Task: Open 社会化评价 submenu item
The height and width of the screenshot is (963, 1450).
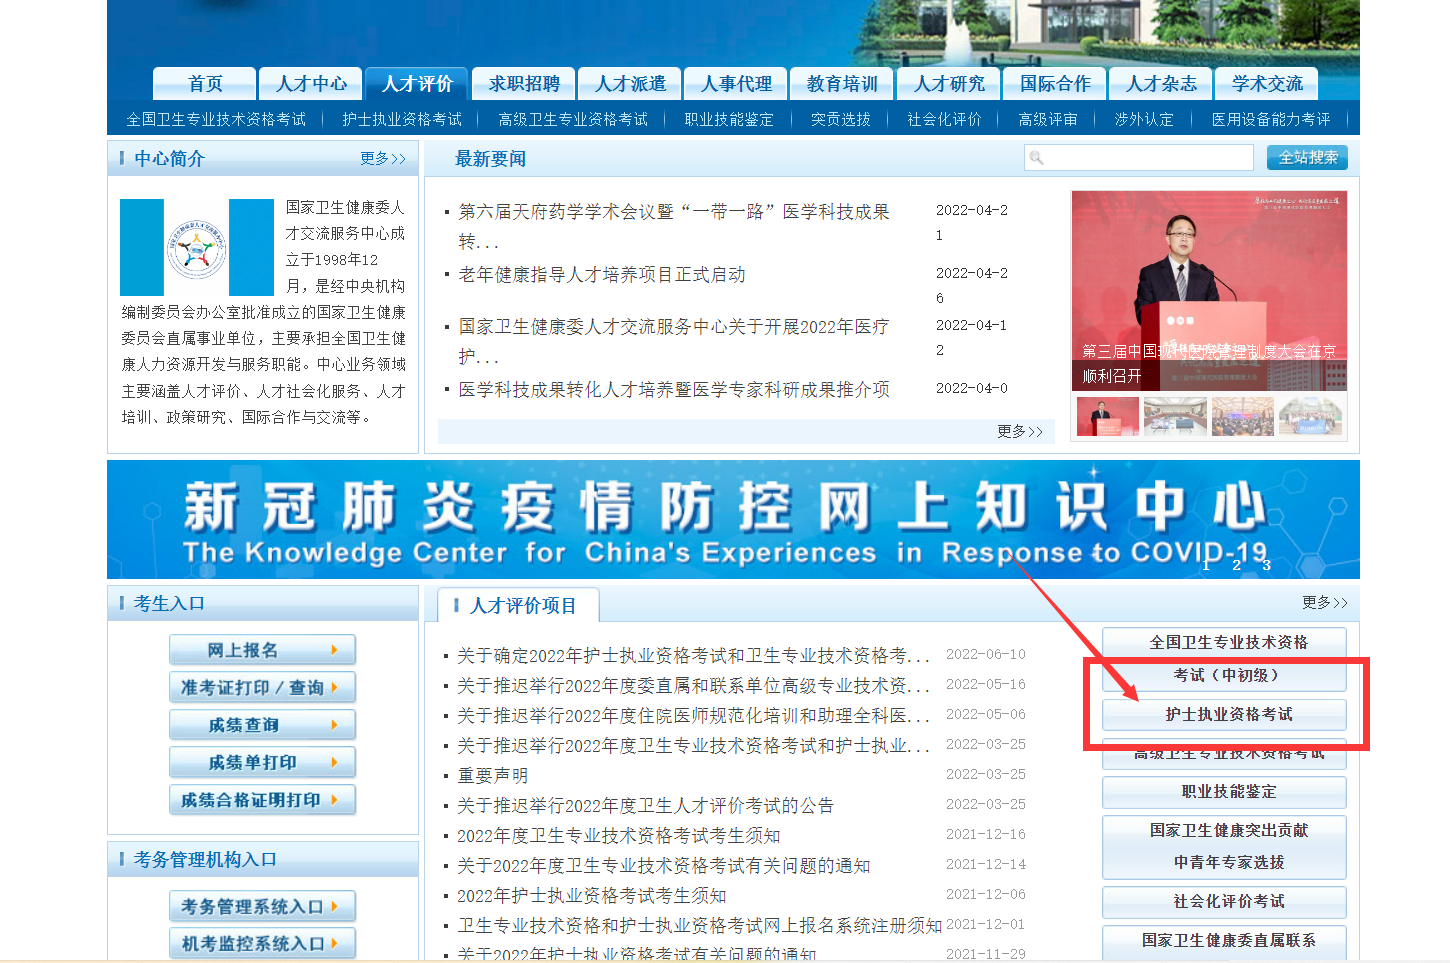Action: [944, 119]
